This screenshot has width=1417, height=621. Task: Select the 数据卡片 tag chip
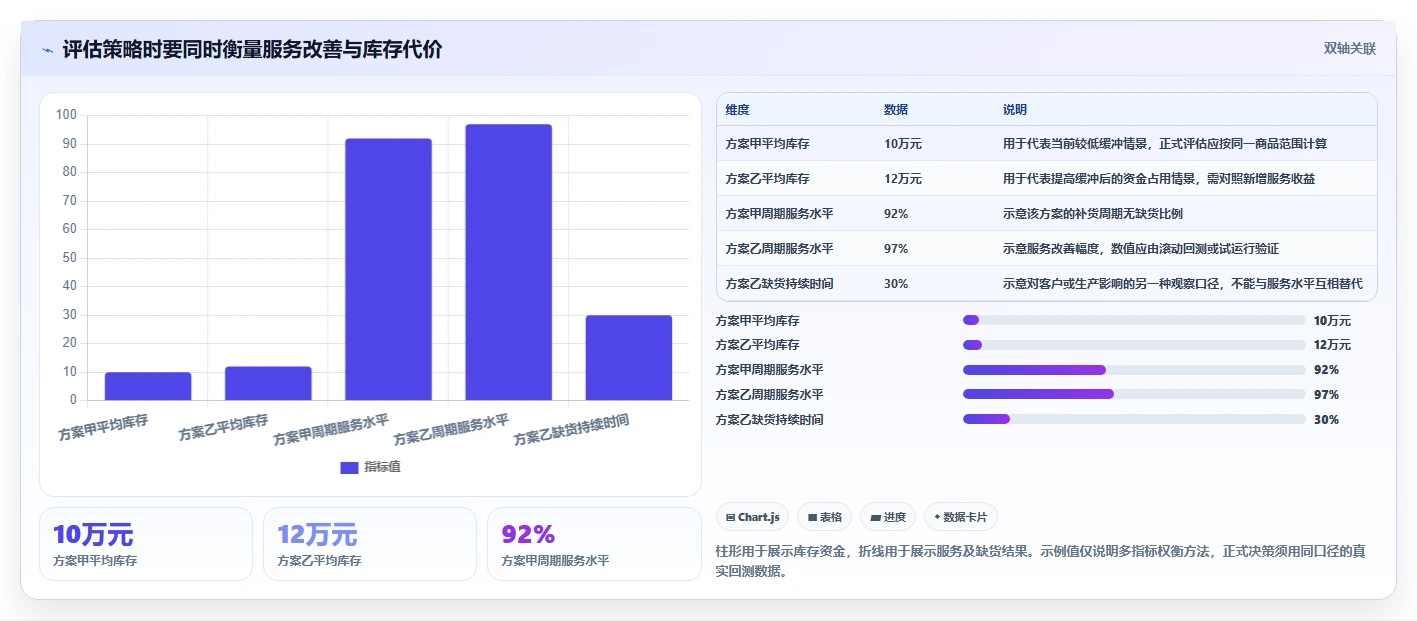tap(960, 517)
